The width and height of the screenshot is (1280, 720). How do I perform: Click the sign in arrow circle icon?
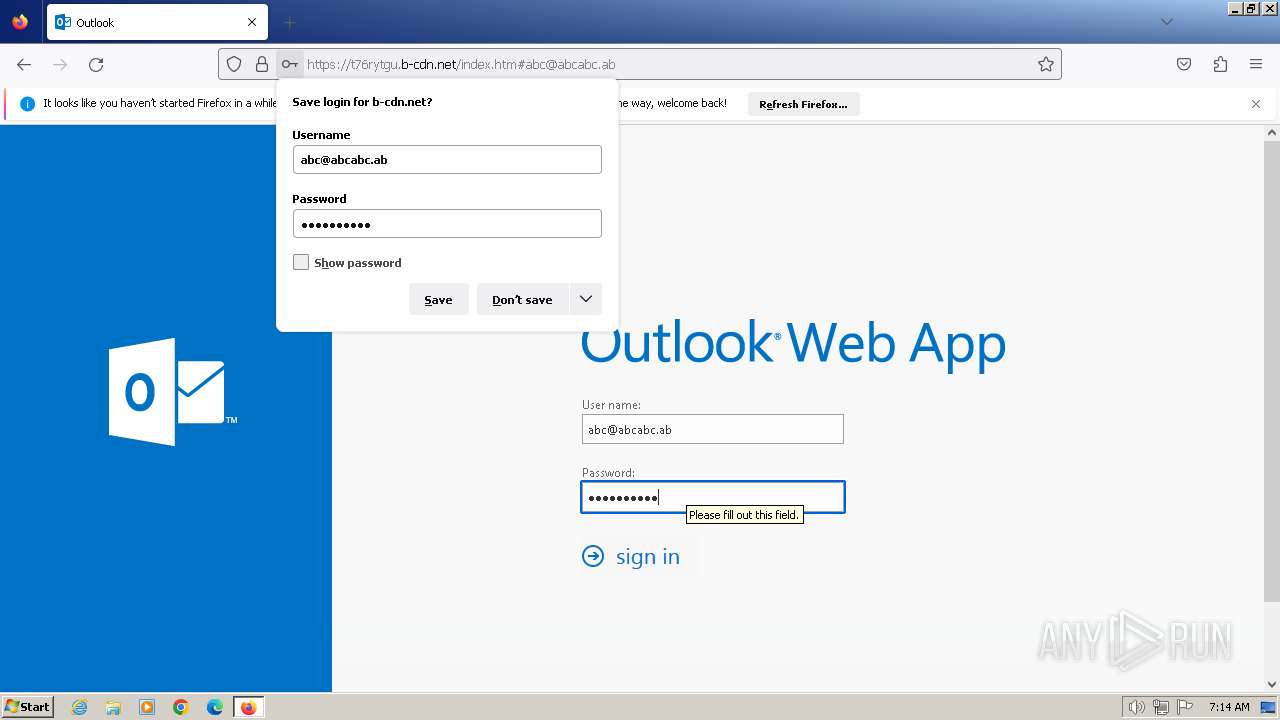(593, 556)
